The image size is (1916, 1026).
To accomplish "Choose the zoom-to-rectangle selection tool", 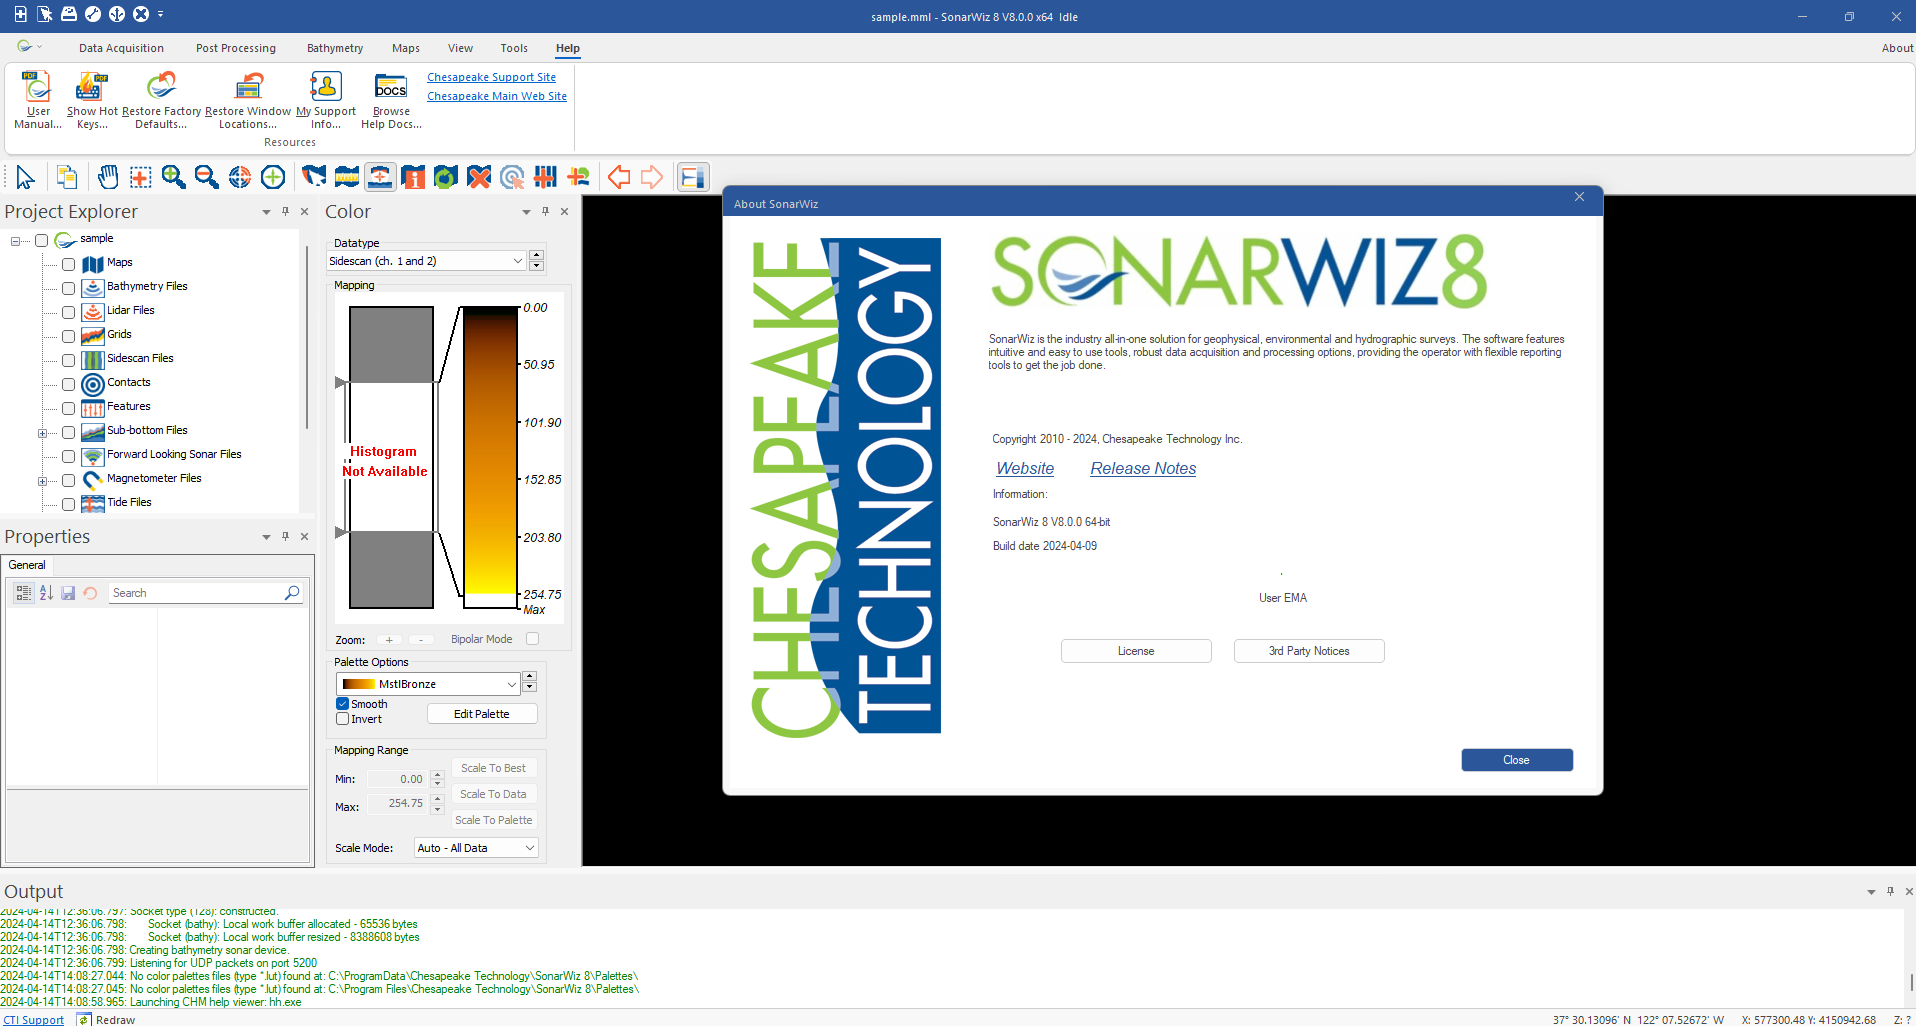I will point(141,177).
